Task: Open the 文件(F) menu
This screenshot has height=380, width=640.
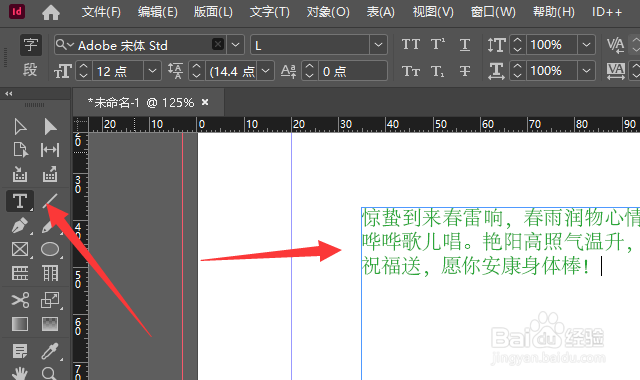Action: pos(101,12)
